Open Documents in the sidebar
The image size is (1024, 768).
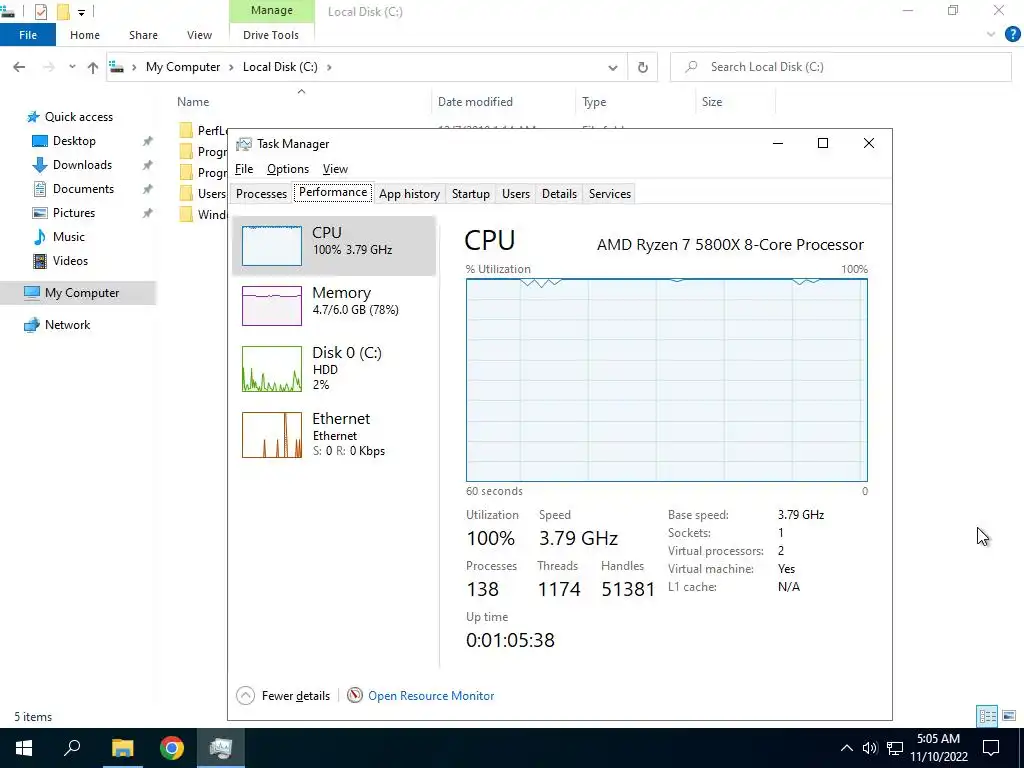coord(83,189)
